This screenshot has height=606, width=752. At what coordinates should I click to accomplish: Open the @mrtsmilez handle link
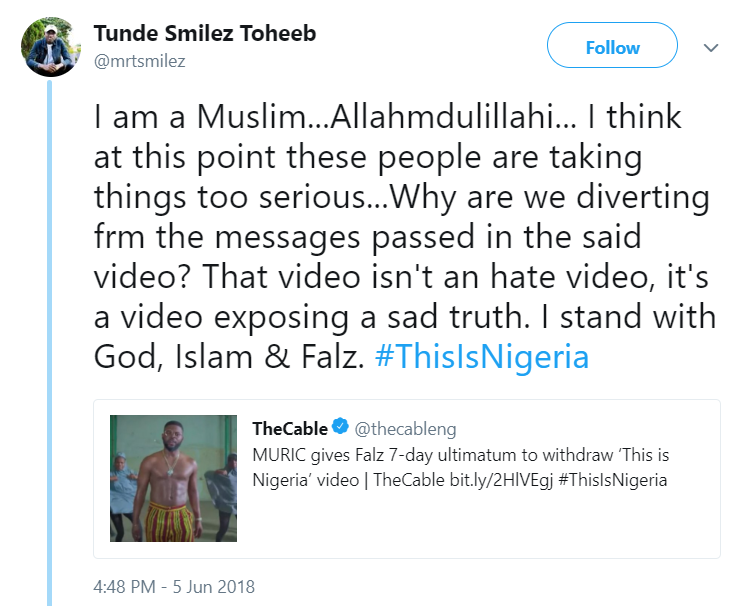click(x=139, y=61)
